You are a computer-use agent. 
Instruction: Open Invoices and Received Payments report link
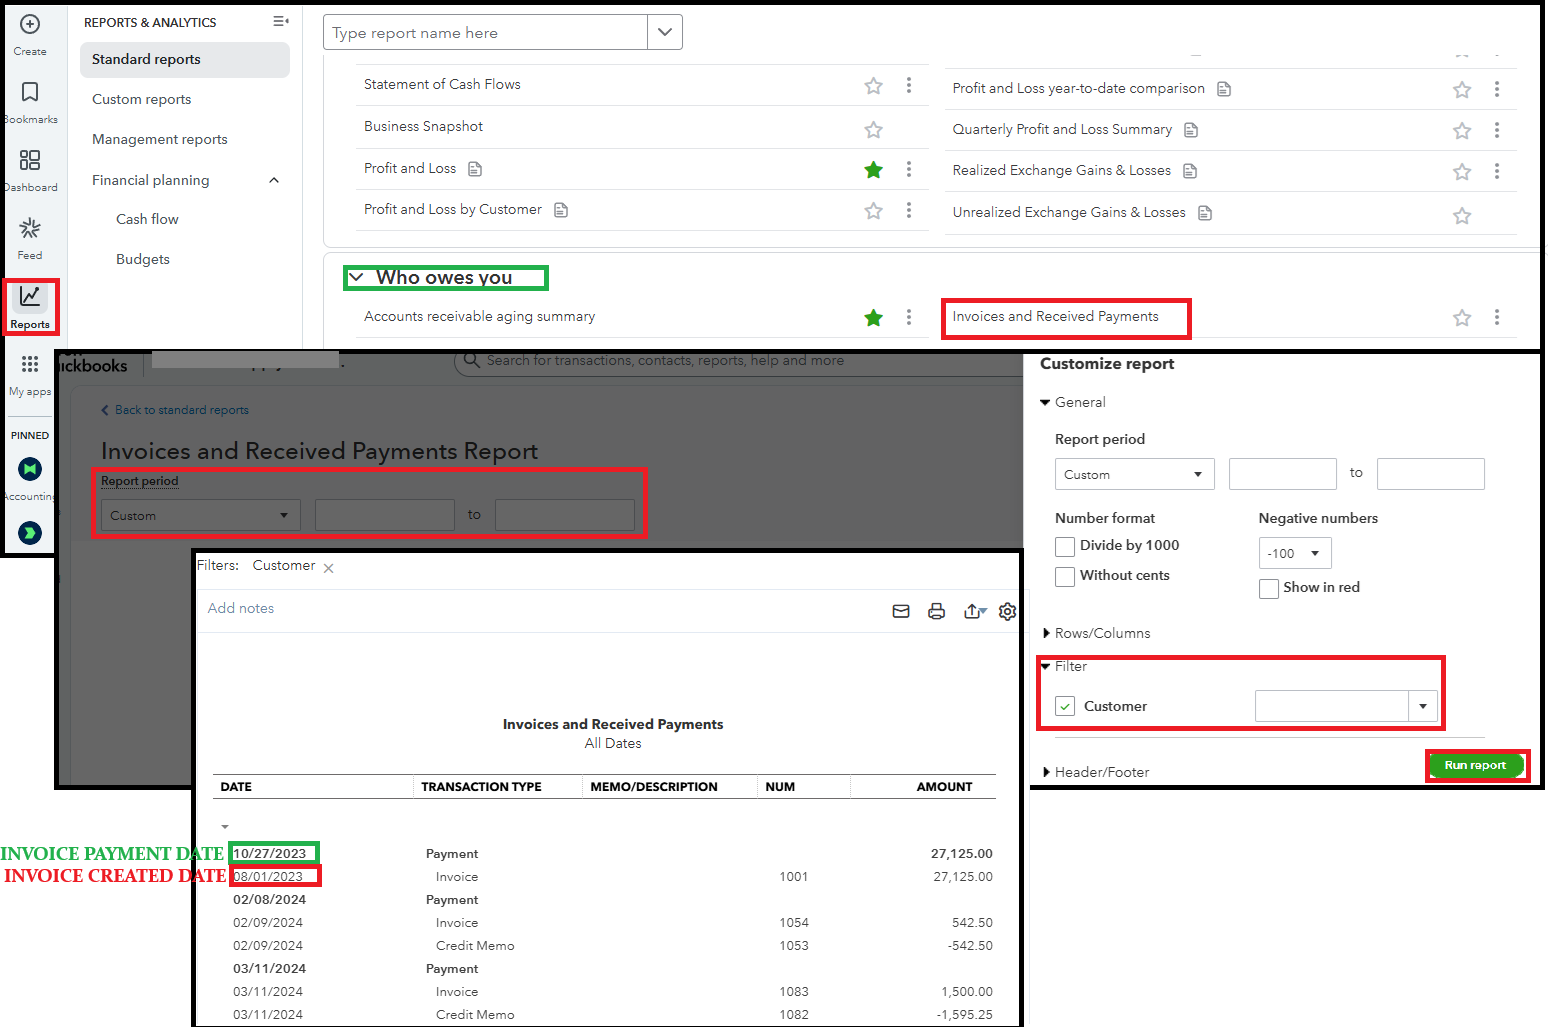[x=1055, y=316]
